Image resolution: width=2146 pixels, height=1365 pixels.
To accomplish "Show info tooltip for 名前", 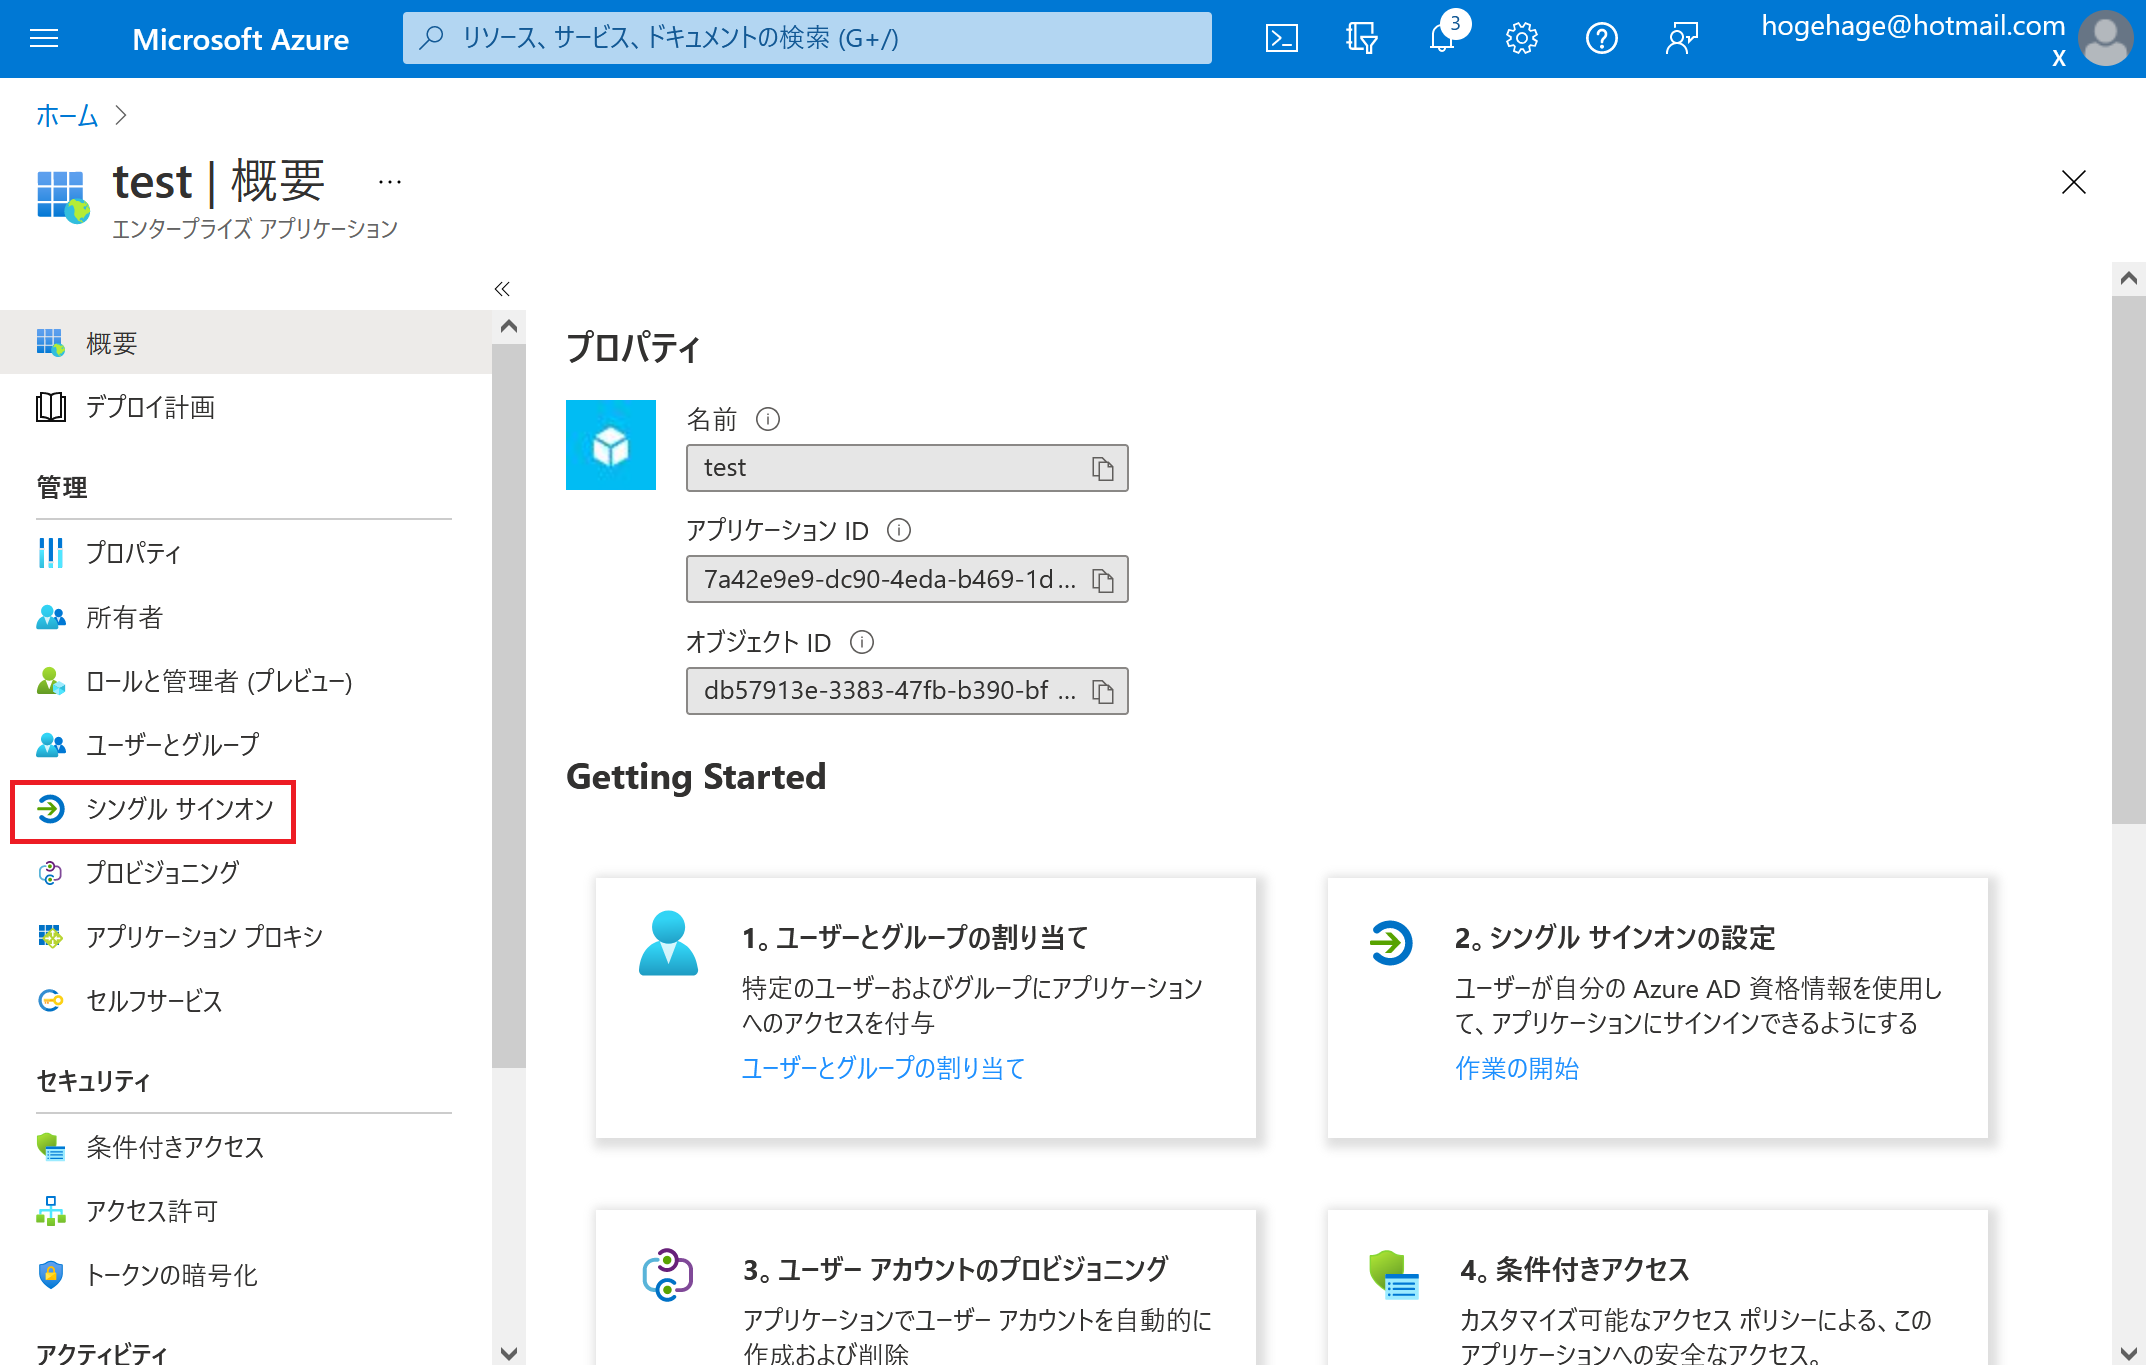I will pyautogui.click(x=767, y=419).
